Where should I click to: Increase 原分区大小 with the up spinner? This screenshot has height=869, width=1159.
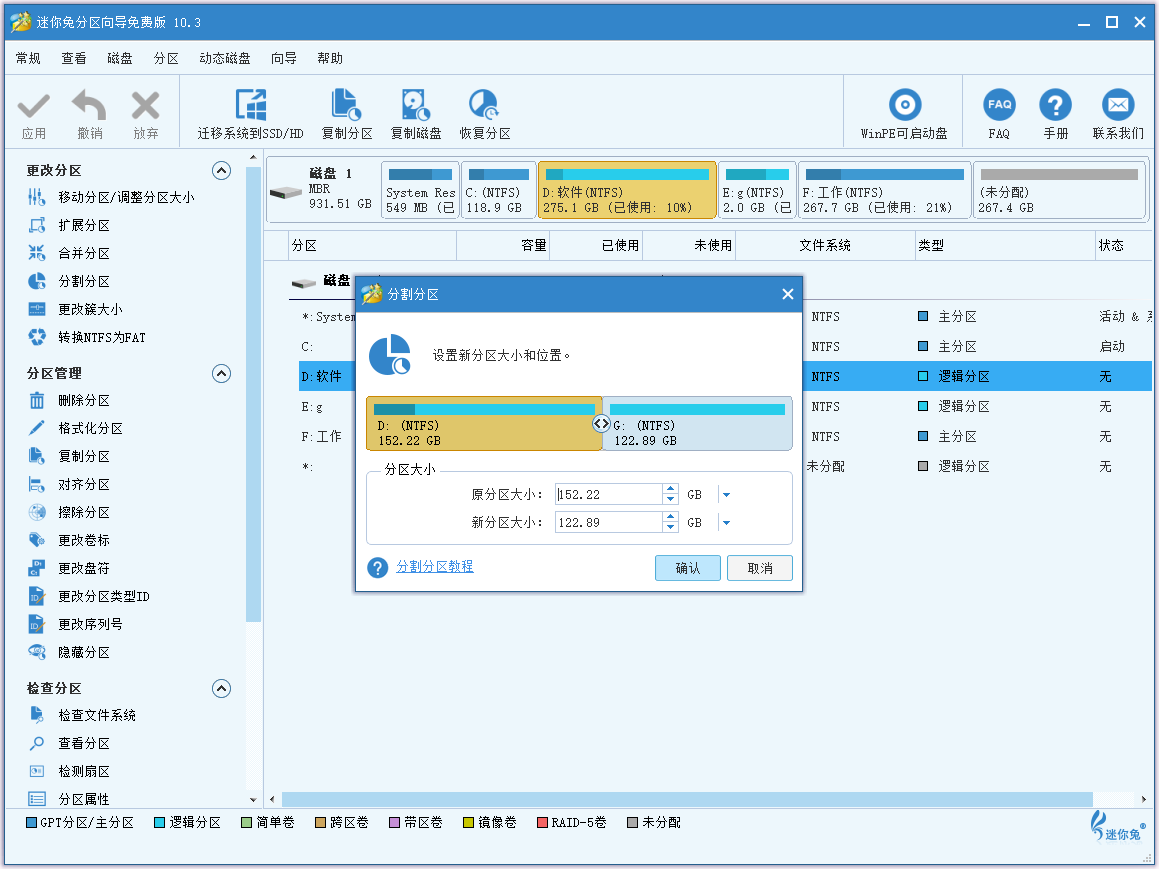point(670,489)
